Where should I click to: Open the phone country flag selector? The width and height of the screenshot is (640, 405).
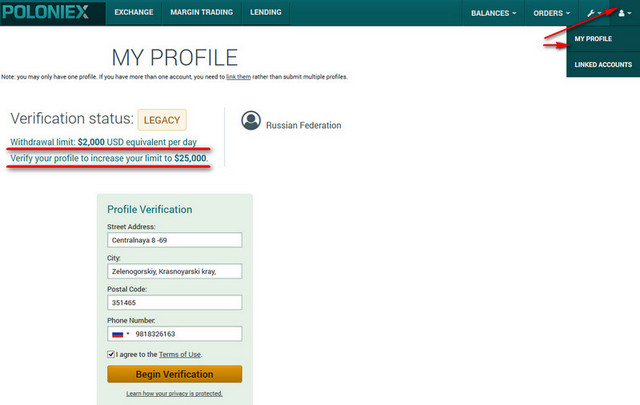coord(120,334)
